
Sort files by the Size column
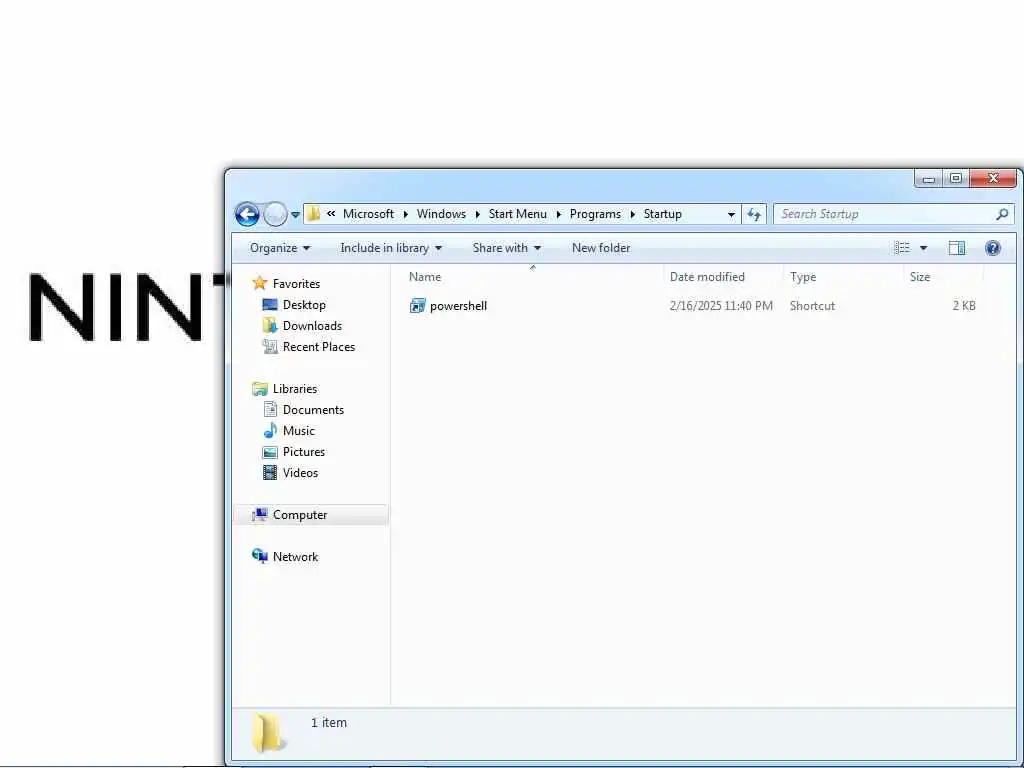[920, 277]
